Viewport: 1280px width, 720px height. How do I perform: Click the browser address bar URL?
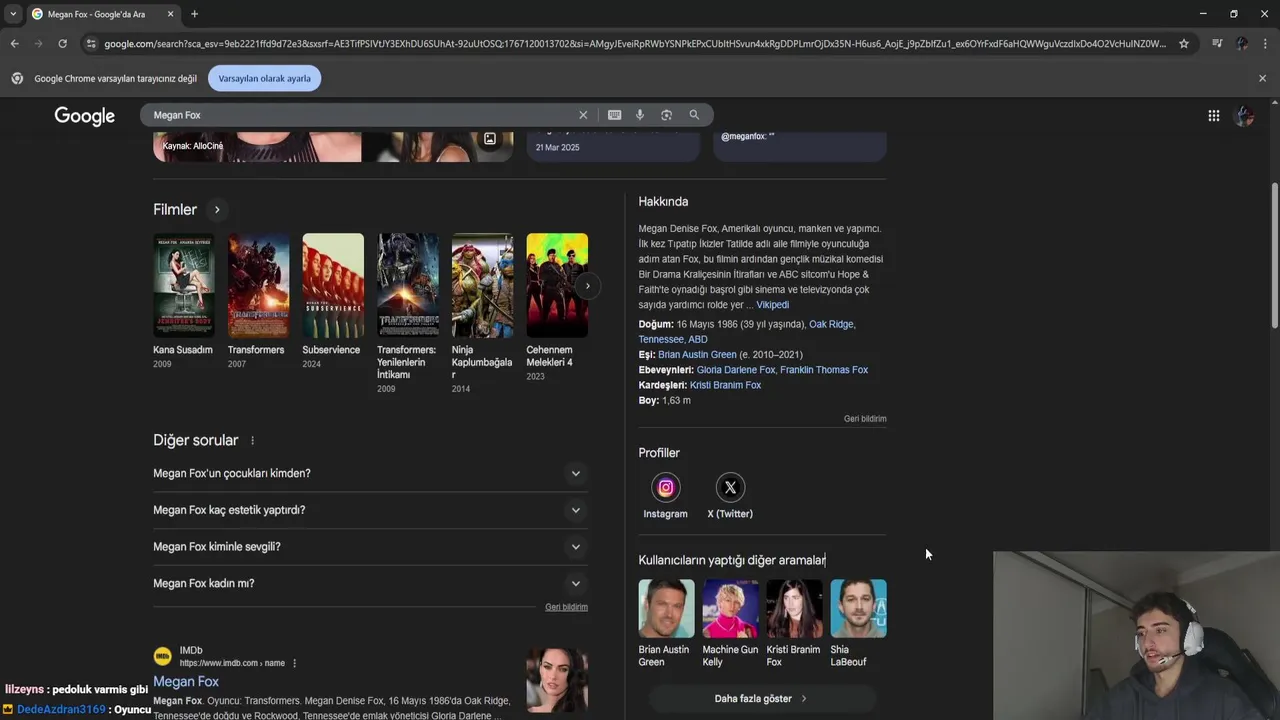pyautogui.click(x=635, y=44)
